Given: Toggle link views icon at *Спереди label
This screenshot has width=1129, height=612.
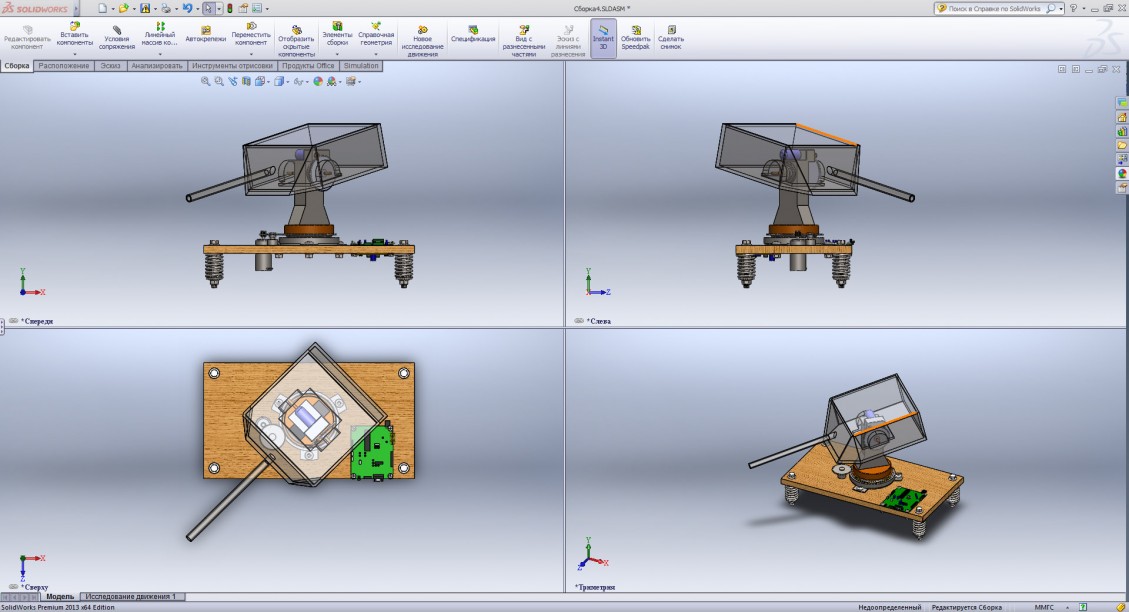Looking at the screenshot, I should tap(13, 321).
